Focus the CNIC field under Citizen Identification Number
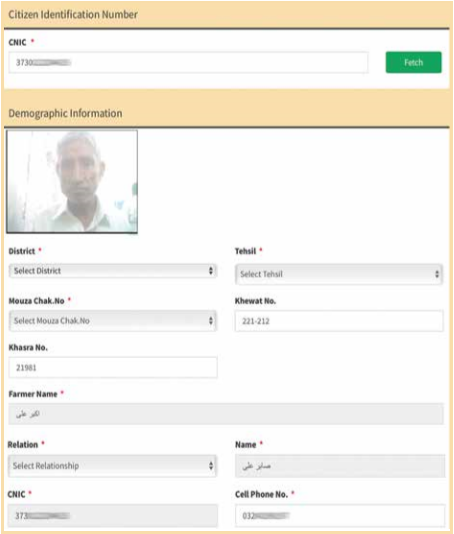 point(188,62)
